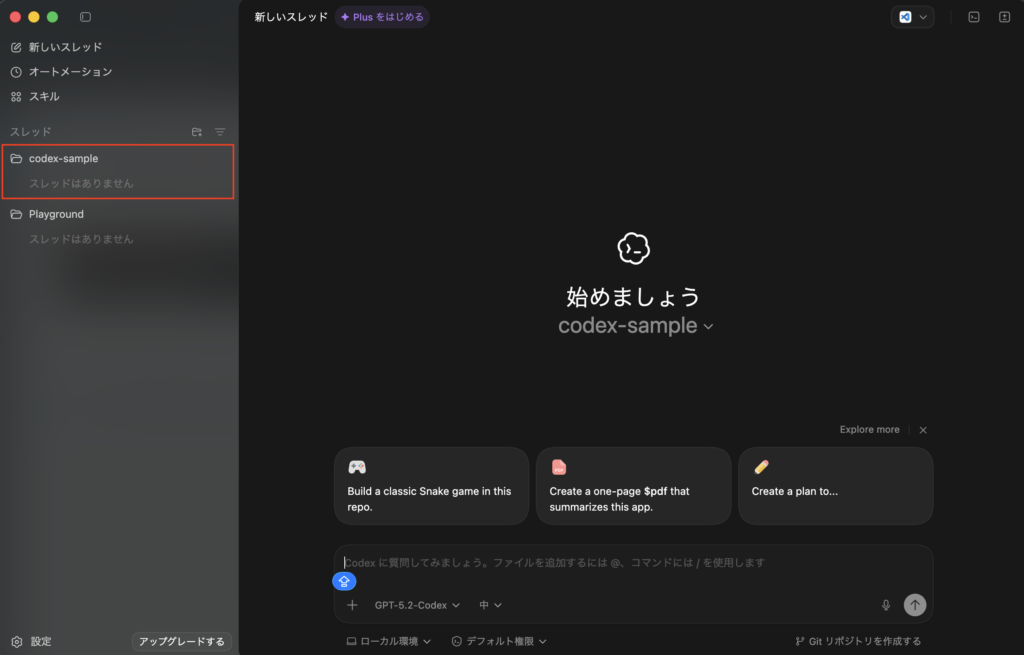This screenshot has height=655, width=1024.
Task: Select the Snake game suggestion card
Action: tap(431, 486)
